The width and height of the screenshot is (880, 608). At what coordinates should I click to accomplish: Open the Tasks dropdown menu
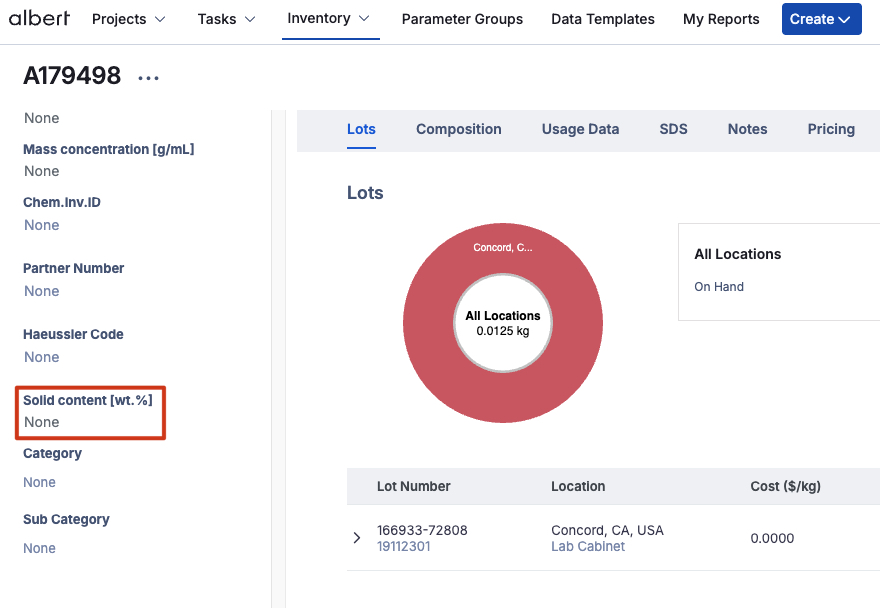click(x=226, y=19)
